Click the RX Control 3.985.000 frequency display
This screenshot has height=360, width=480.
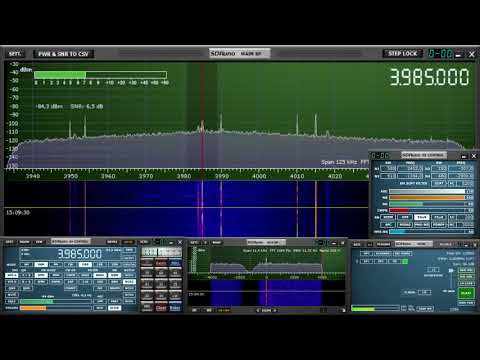(x=80, y=254)
